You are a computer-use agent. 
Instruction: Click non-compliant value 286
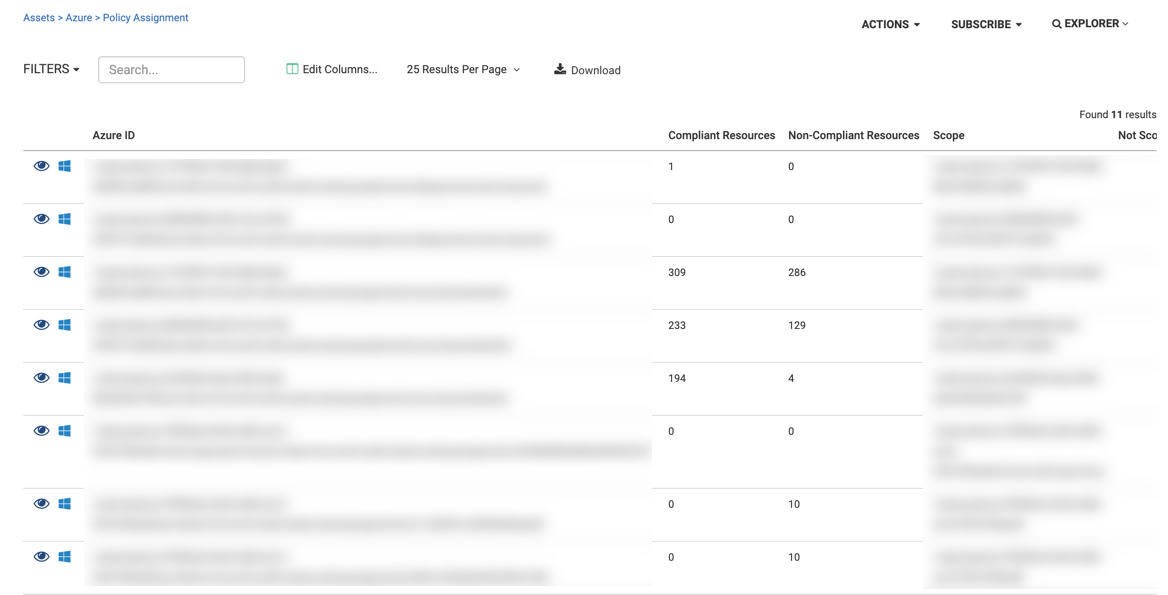[797, 273]
